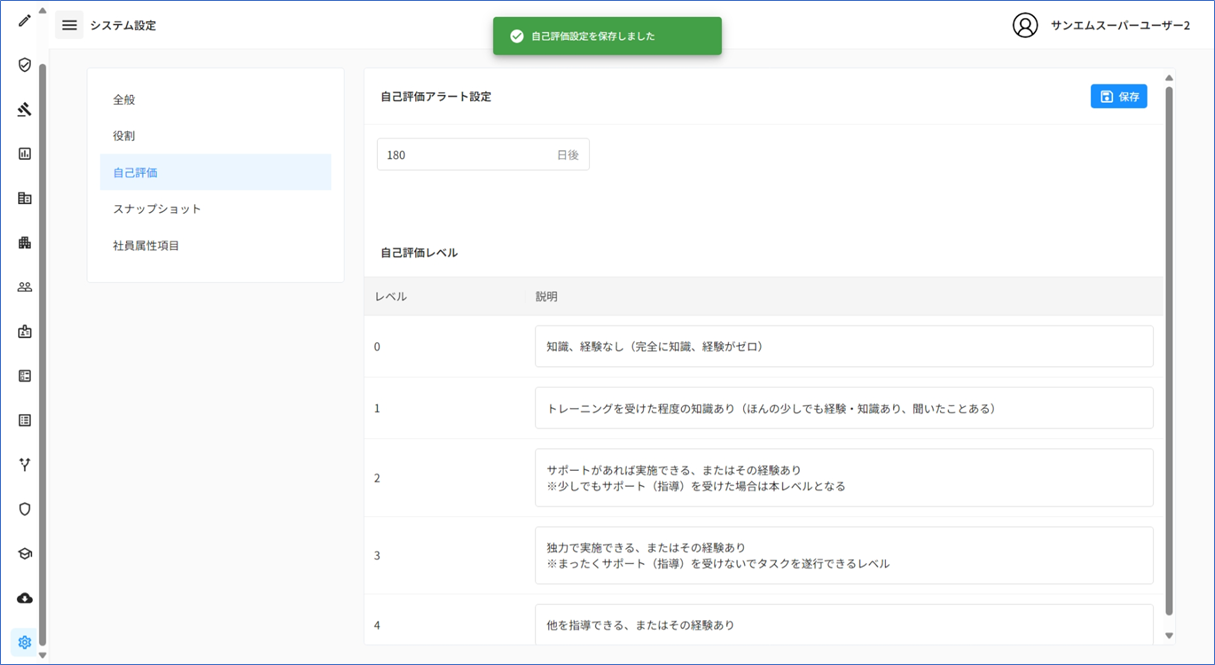Viewport: 1215px width, 665px height.
Task: Select the list table sidebar icon
Action: 25,420
